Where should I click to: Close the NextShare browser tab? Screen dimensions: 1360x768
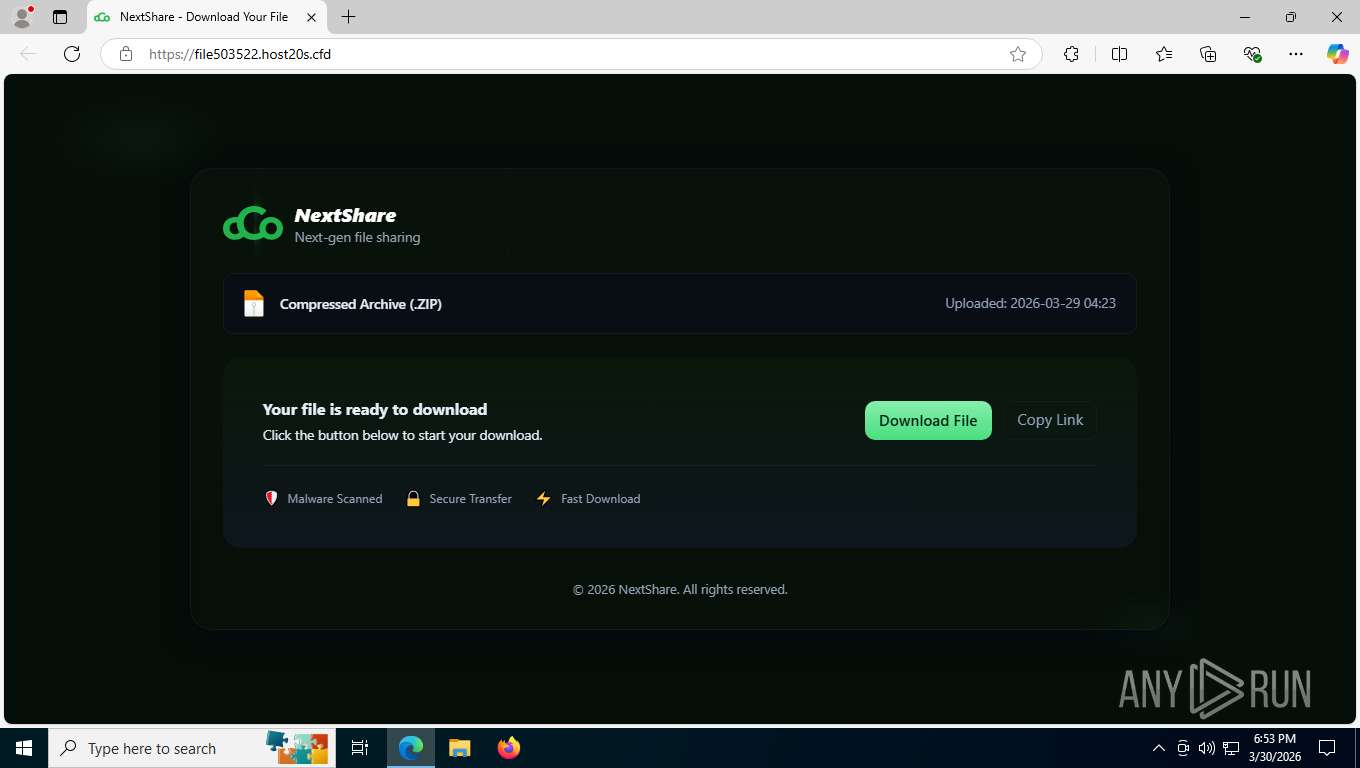pos(311,17)
